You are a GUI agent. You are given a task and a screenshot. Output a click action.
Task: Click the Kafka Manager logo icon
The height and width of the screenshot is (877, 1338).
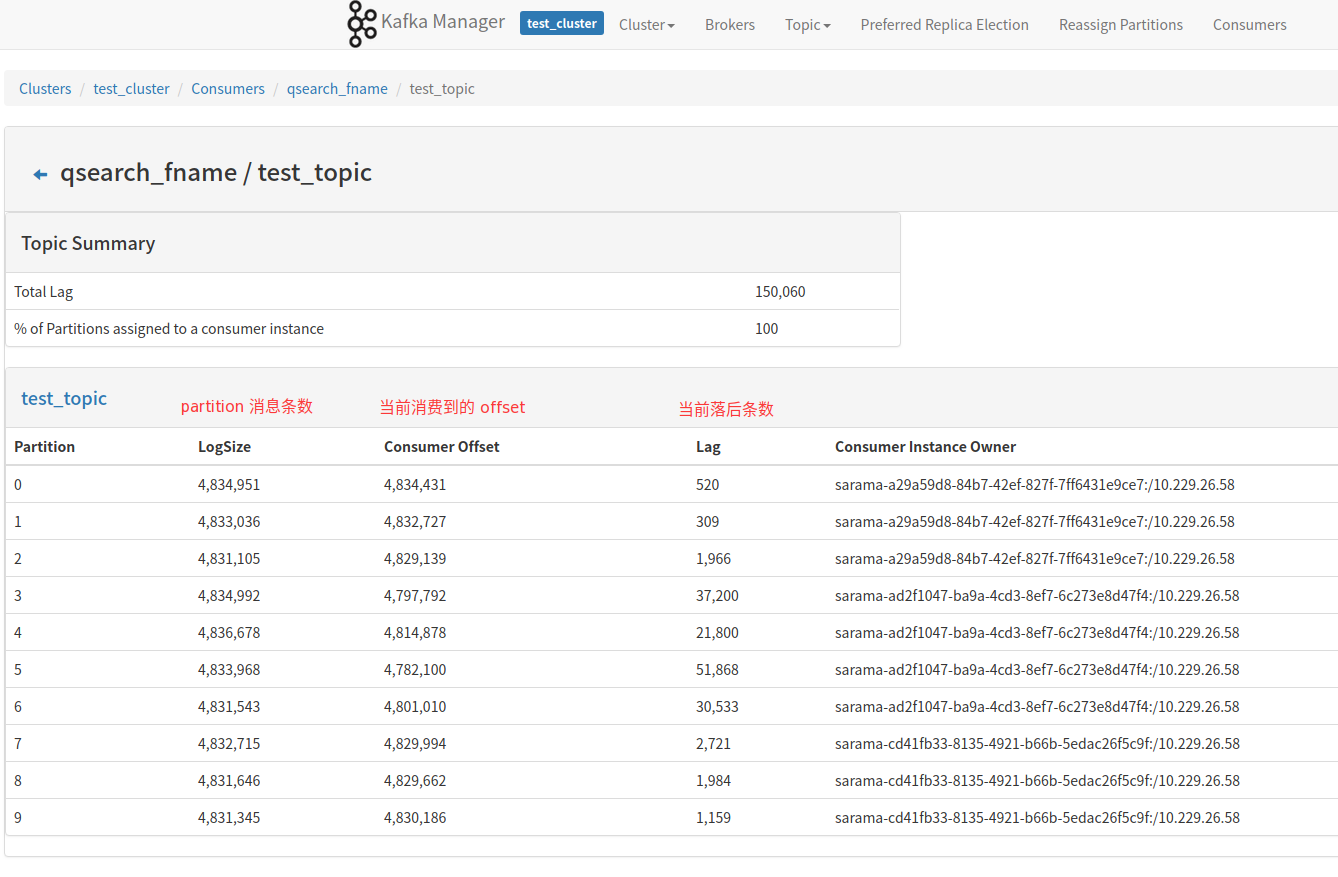click(362, 24)
